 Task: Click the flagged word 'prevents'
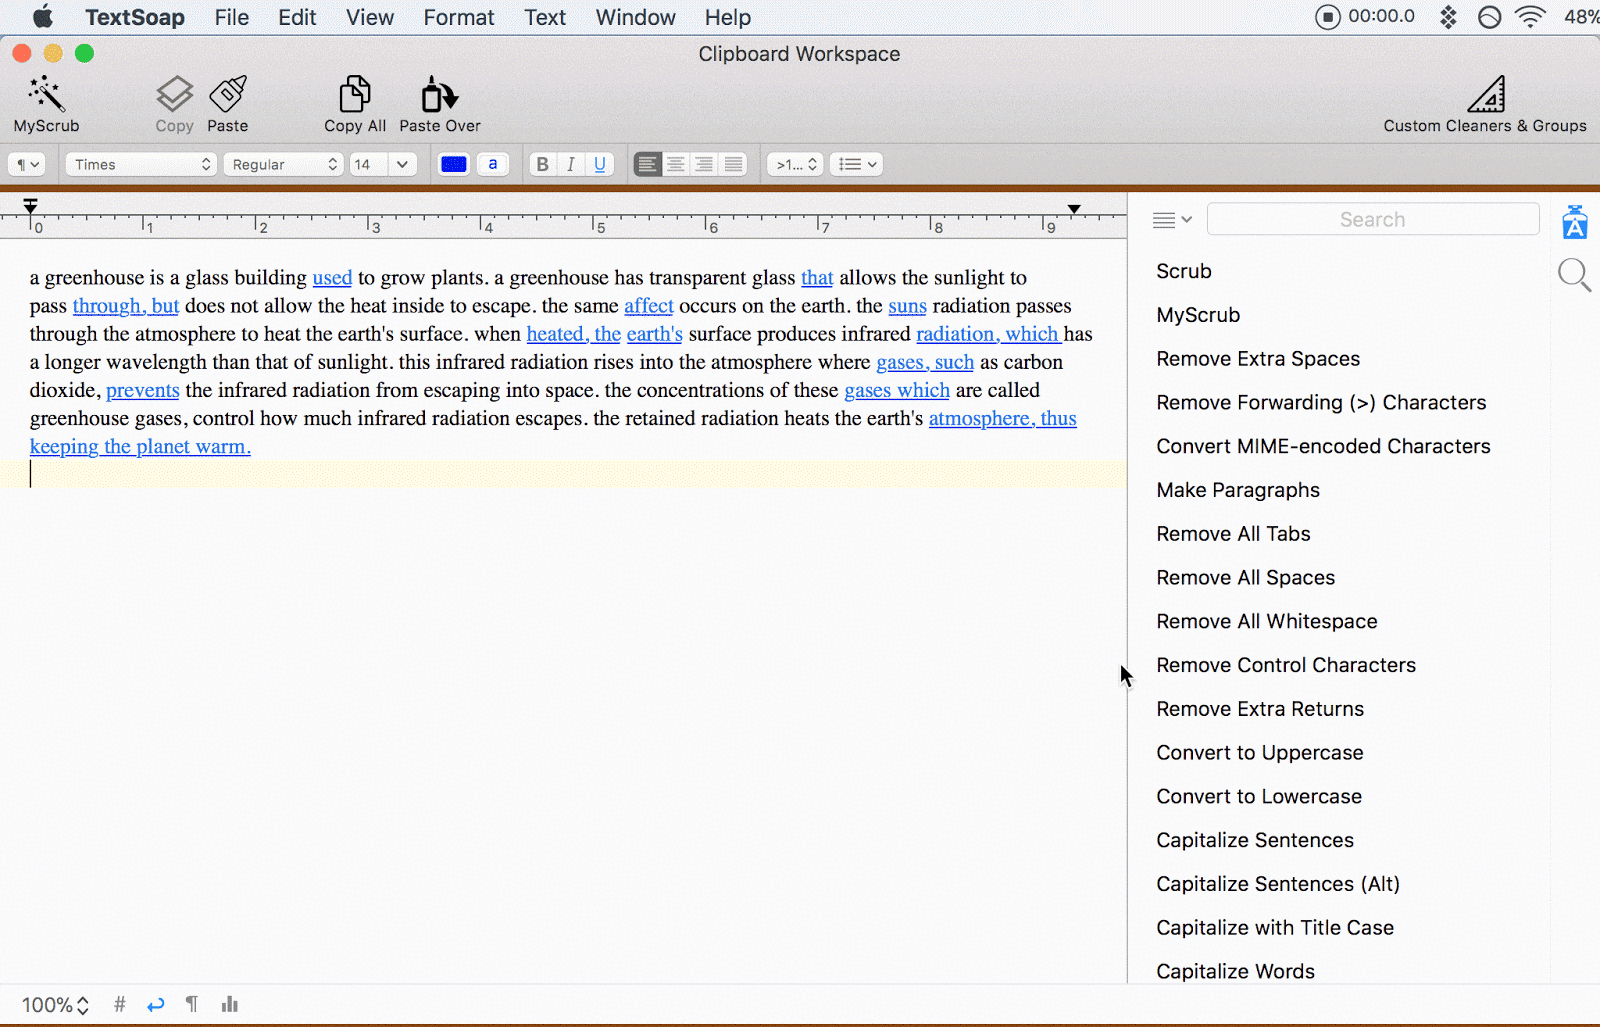tap(143, 390)
